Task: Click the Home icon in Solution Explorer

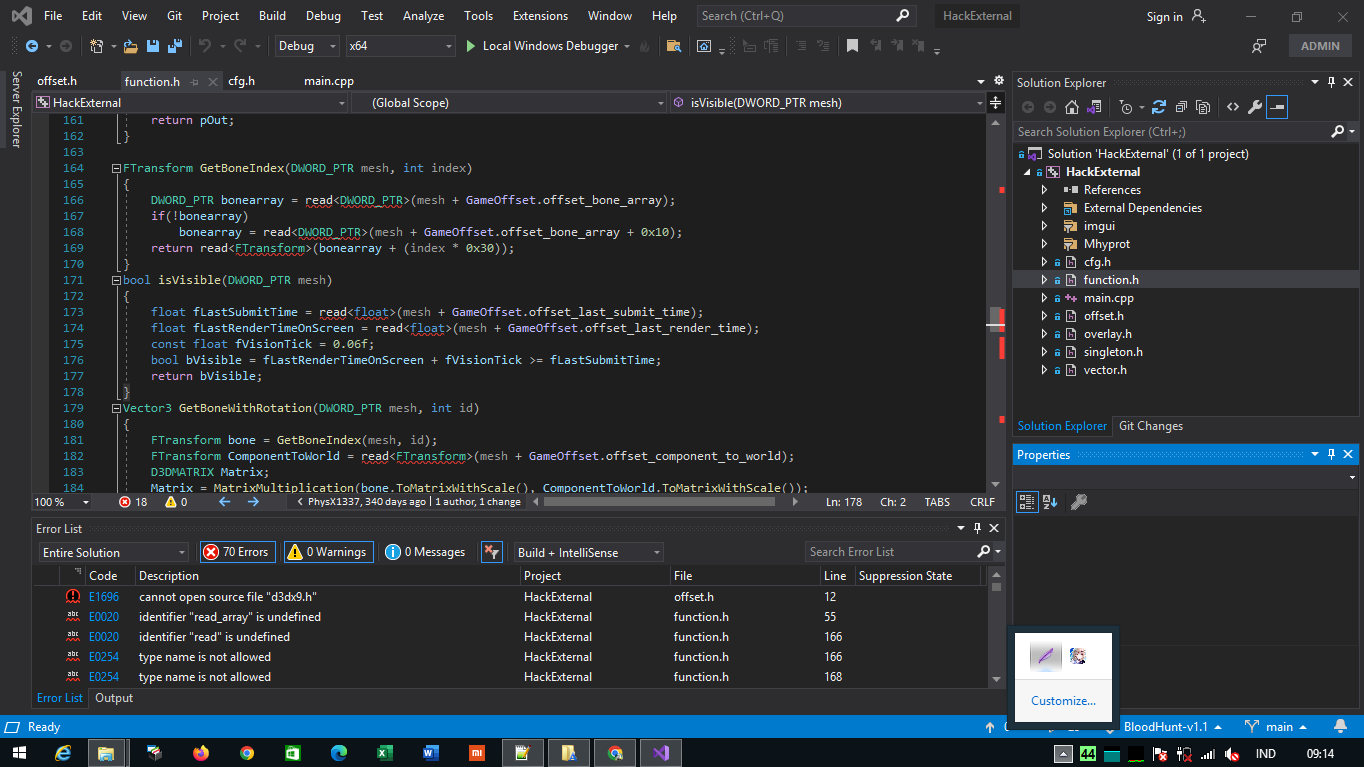Action: coord(1072,107)
